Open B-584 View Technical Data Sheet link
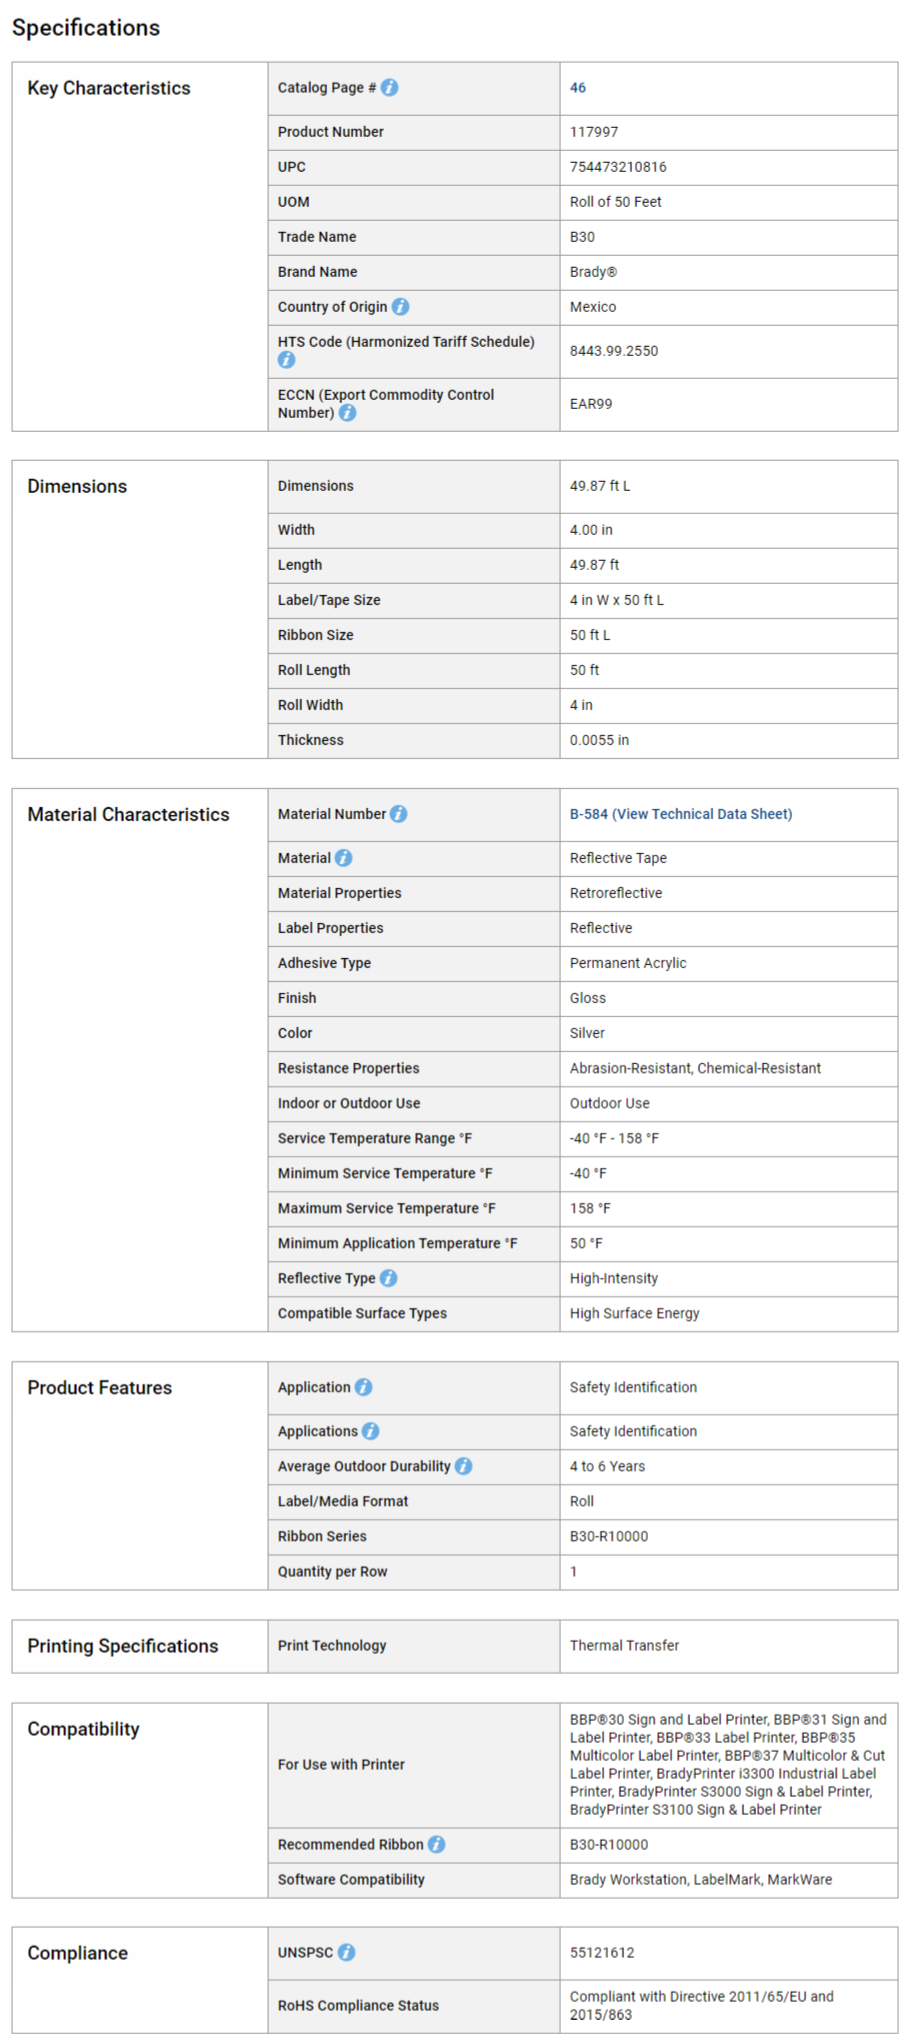 [x=680, y=814]
